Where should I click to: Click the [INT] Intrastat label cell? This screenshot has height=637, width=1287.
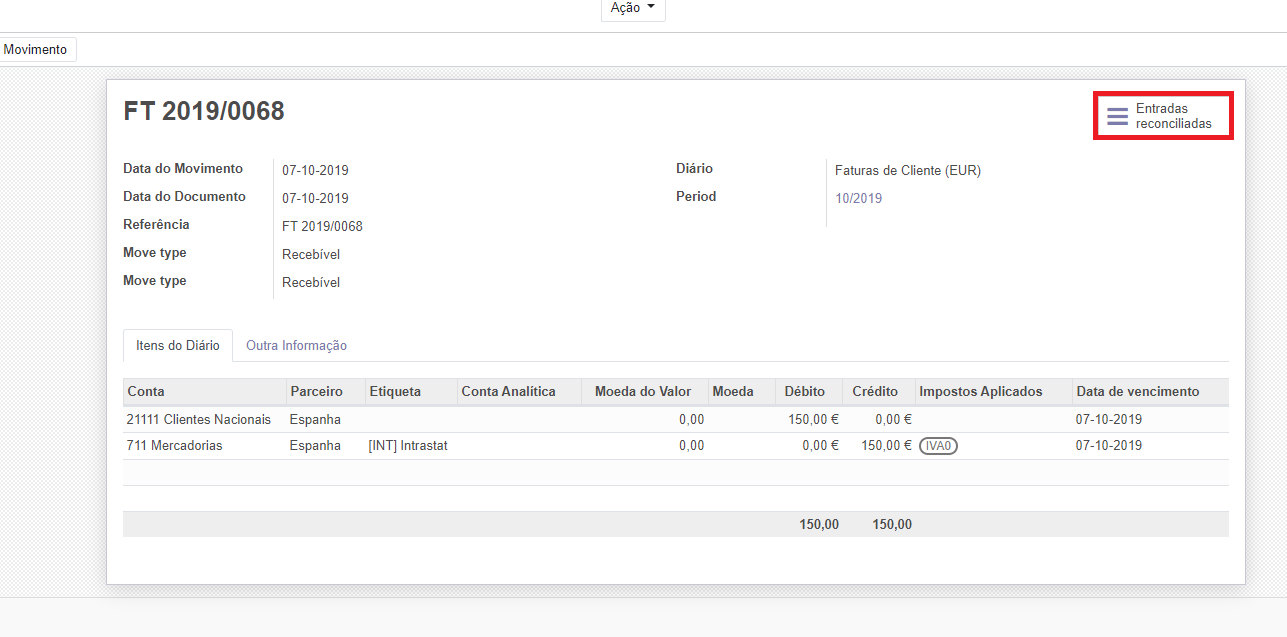(408, 446)
